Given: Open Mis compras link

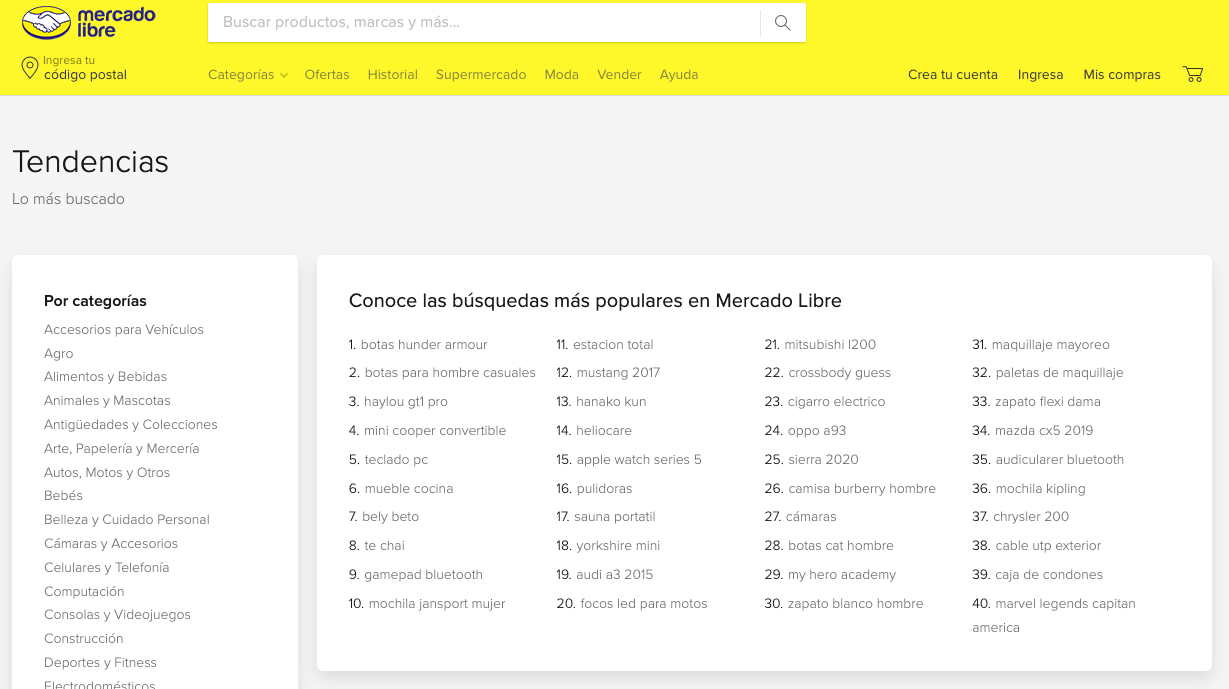Looking at the screenshot, I should coord(1122,75).
